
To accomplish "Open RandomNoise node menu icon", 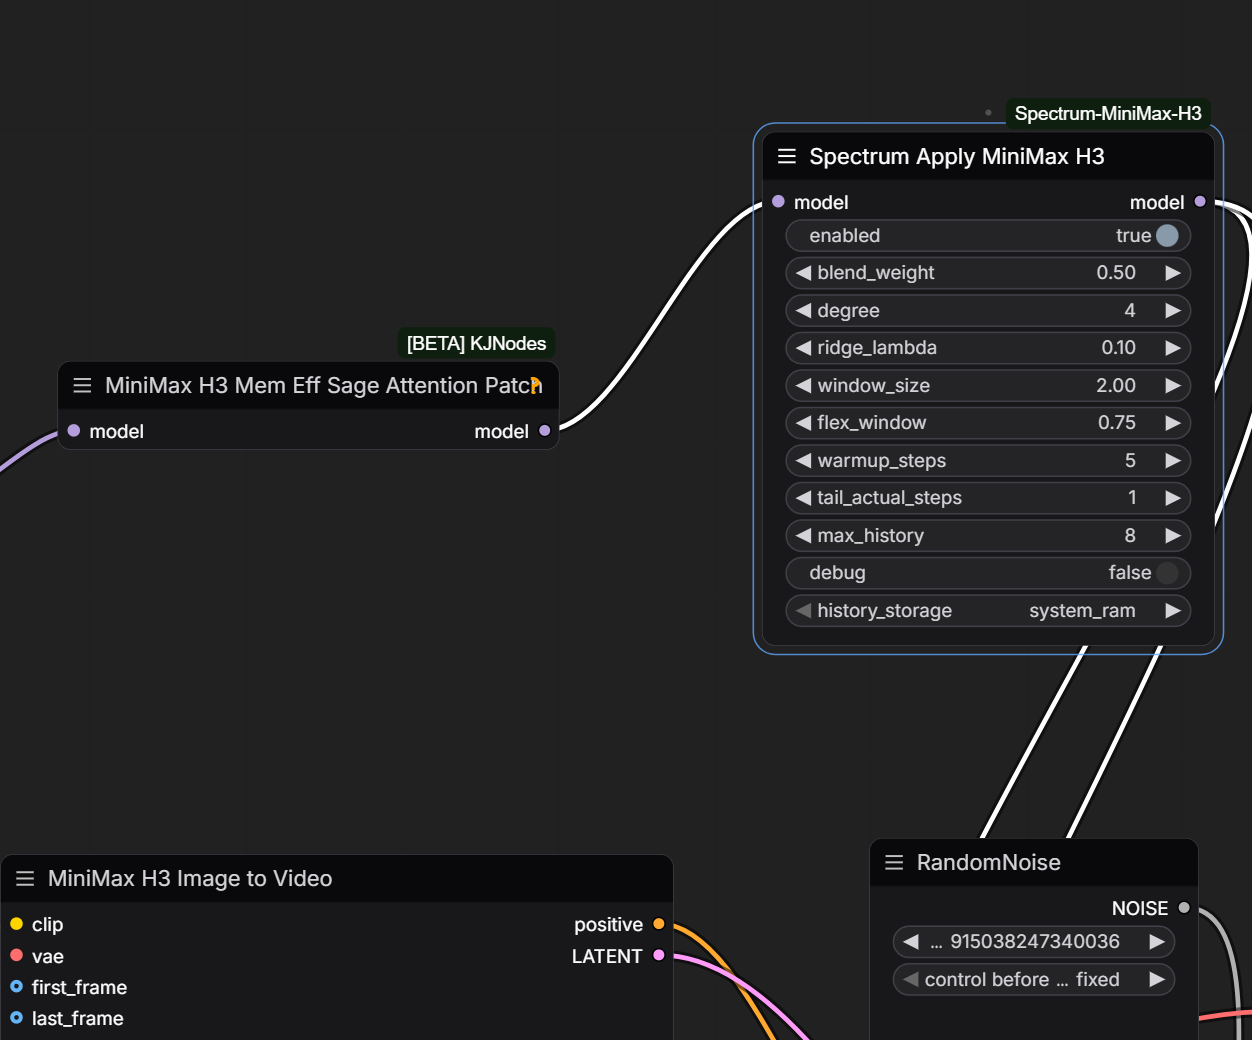I will [894, 862].
